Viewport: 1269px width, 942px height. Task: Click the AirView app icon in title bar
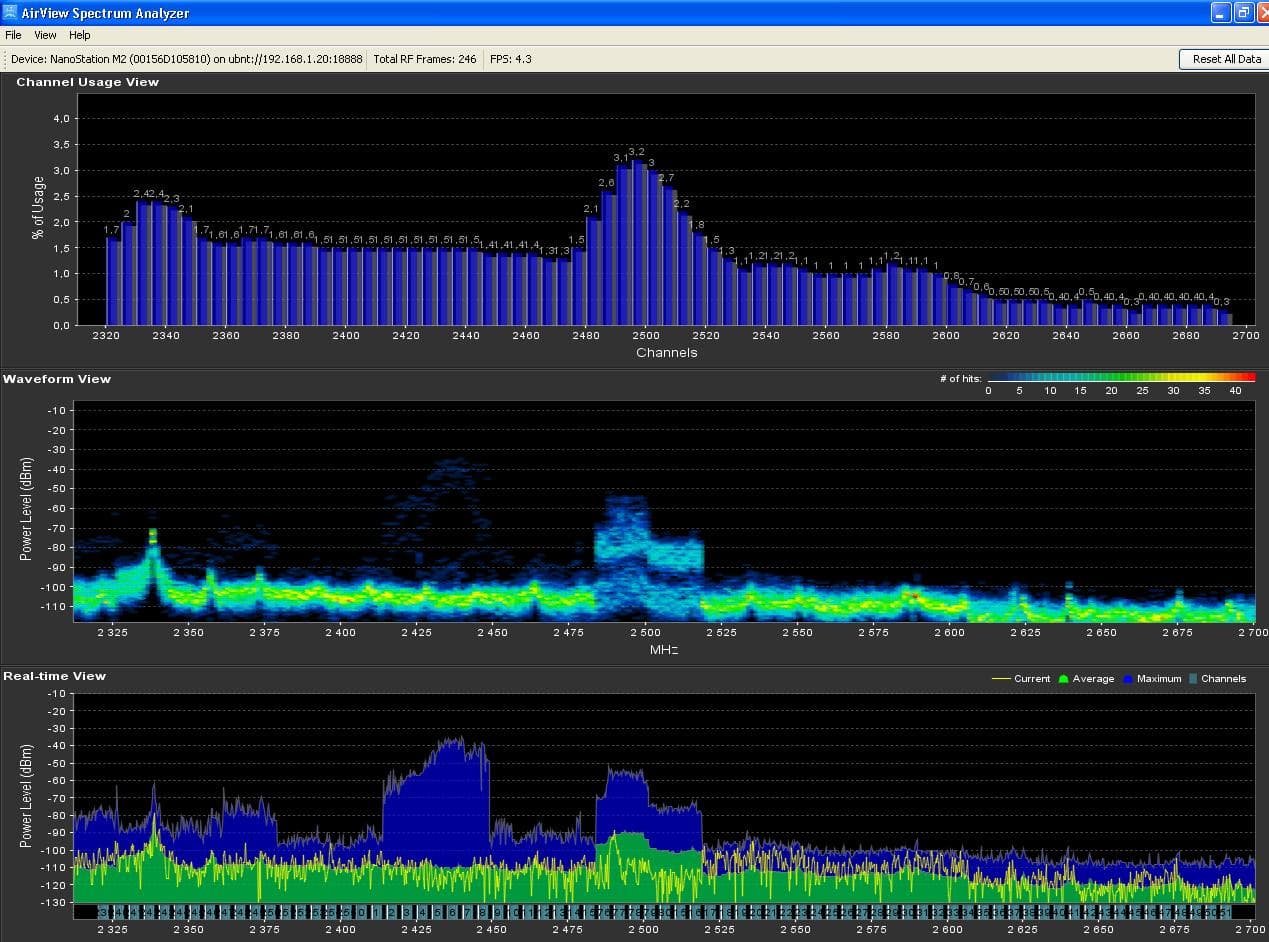(x=10, y=13)
